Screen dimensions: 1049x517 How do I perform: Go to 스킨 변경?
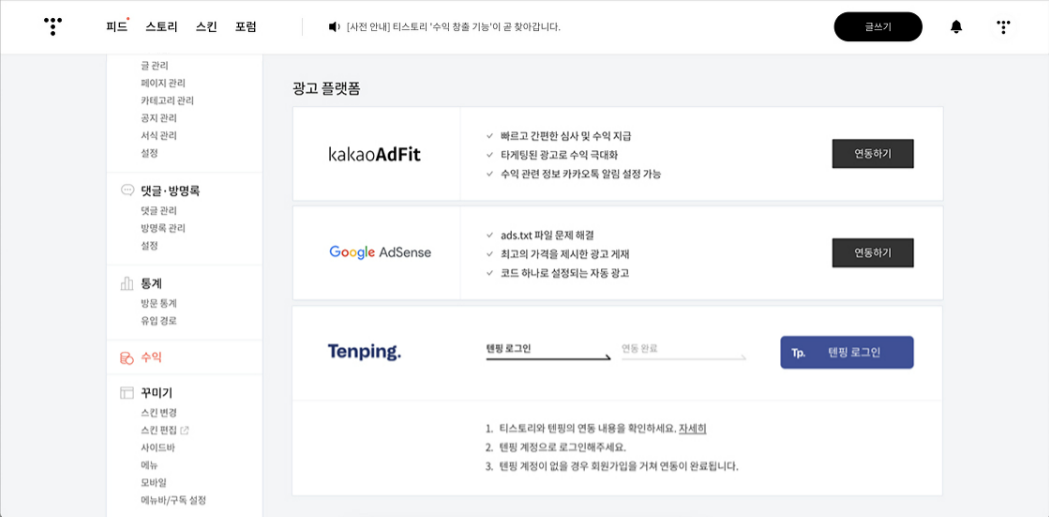[x=159, y=413]
